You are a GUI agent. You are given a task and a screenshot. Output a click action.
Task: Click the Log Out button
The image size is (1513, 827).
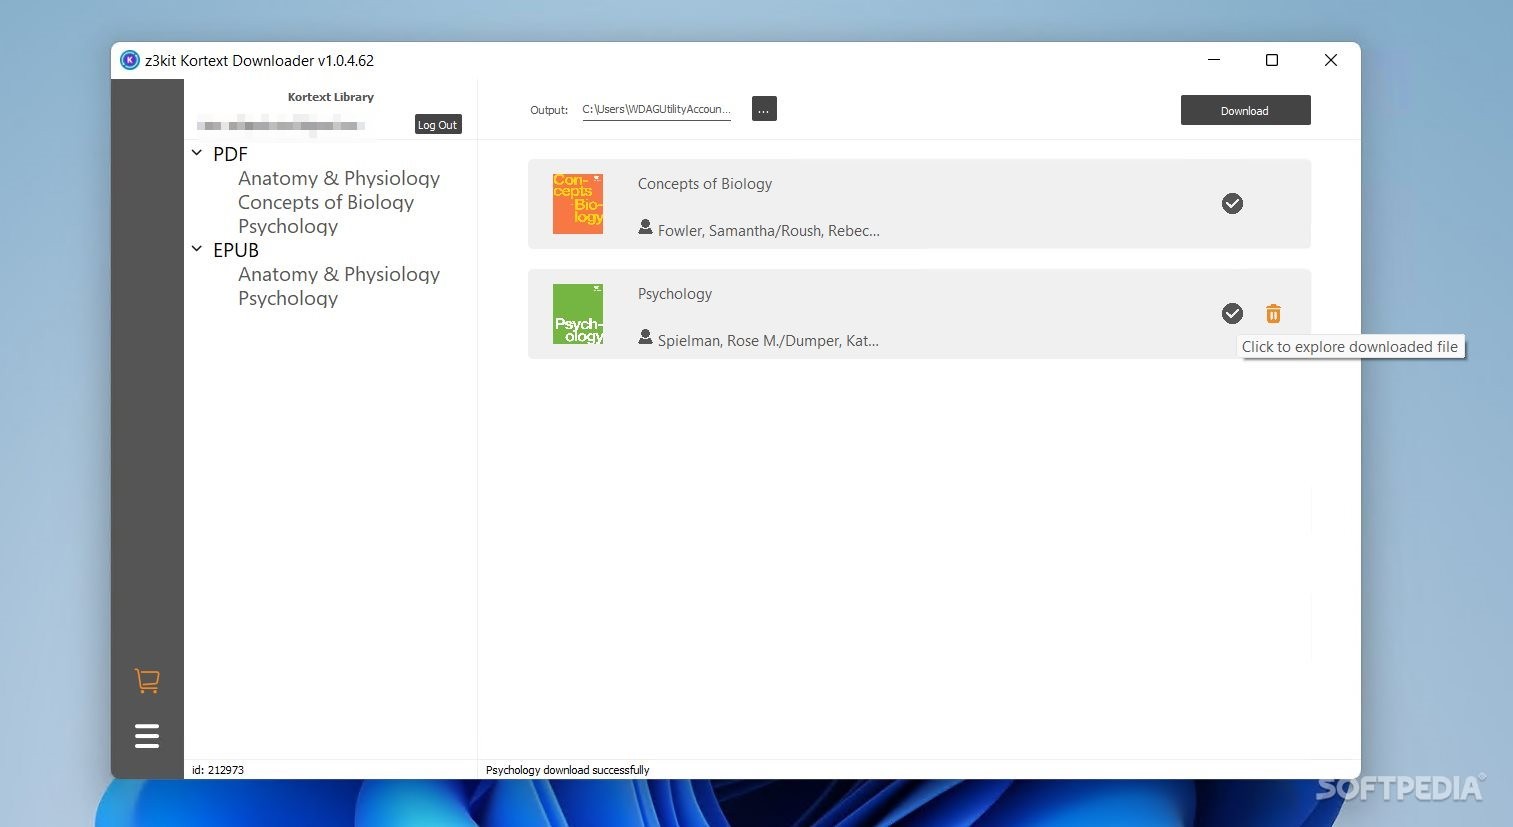point(438,124)
